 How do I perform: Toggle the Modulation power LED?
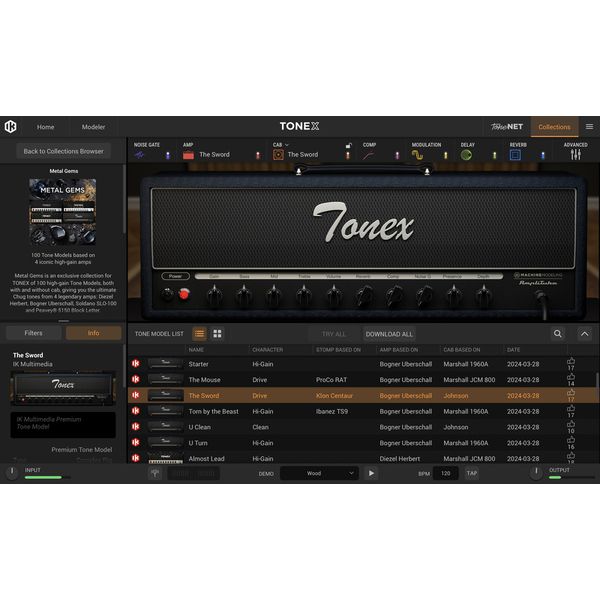[445, 155]
